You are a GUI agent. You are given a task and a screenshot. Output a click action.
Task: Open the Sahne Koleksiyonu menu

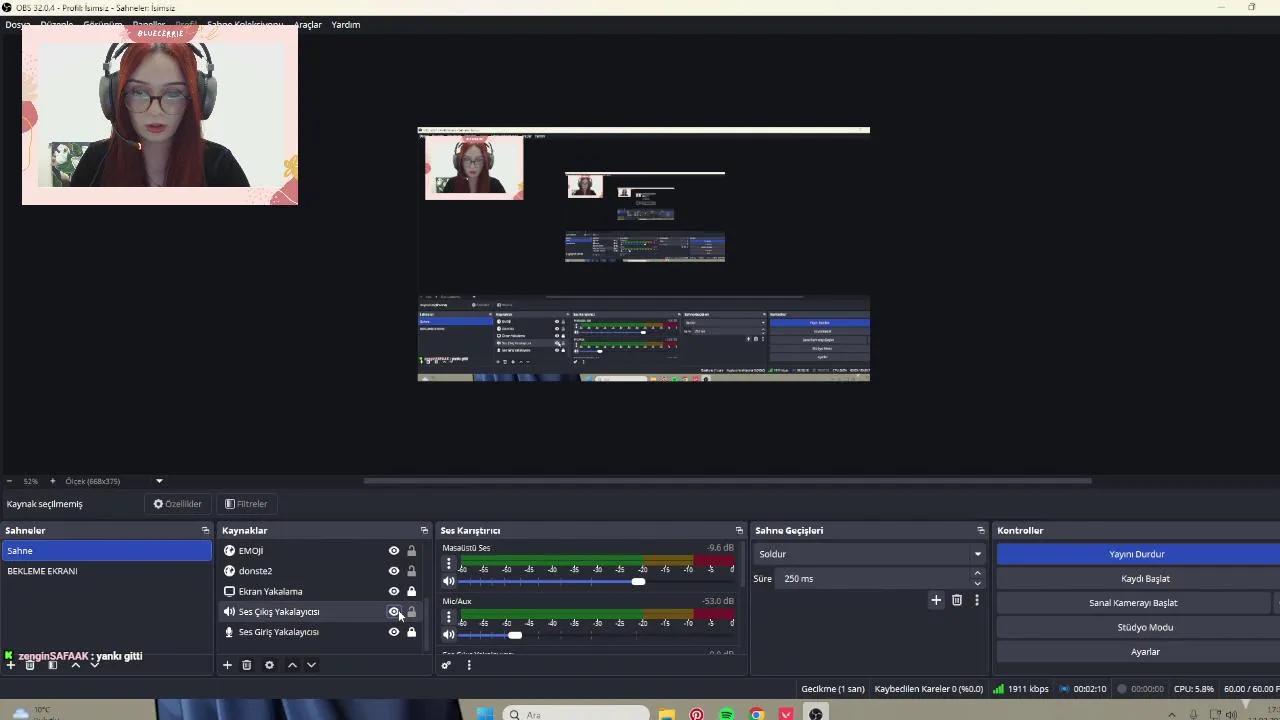tap(244, 24)
